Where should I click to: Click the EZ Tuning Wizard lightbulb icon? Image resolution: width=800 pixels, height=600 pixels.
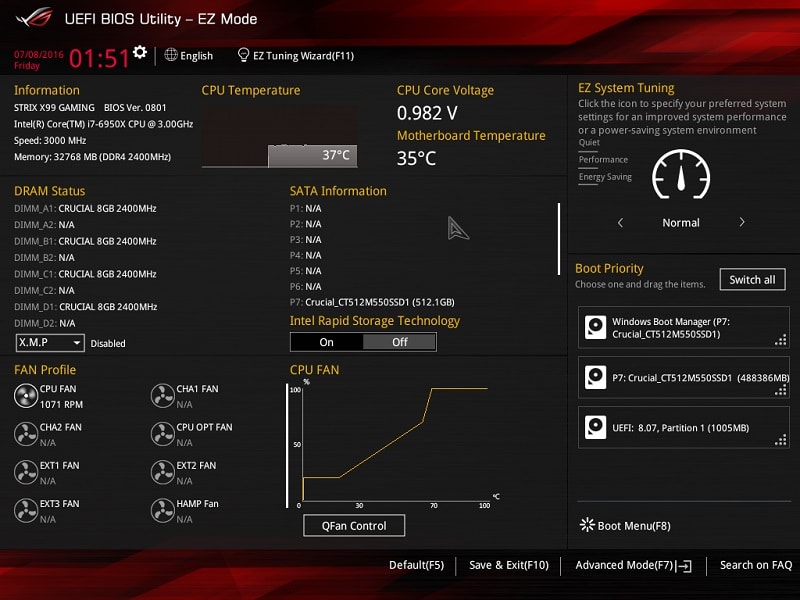[243, 55]
